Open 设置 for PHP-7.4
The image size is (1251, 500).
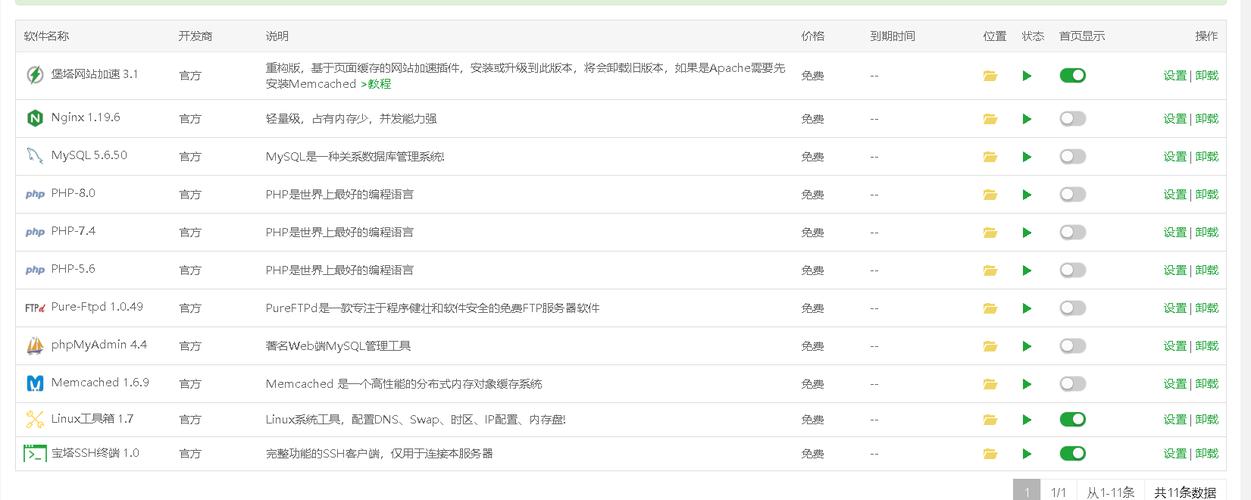1175,233
